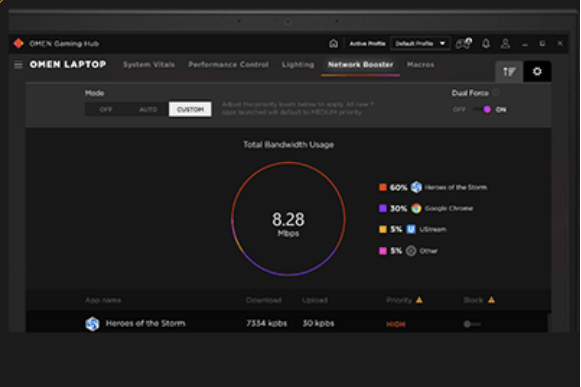This screenshot has height=387, width=581.
Task: Switch to Performance Control tab
Action: pos(228,64)
